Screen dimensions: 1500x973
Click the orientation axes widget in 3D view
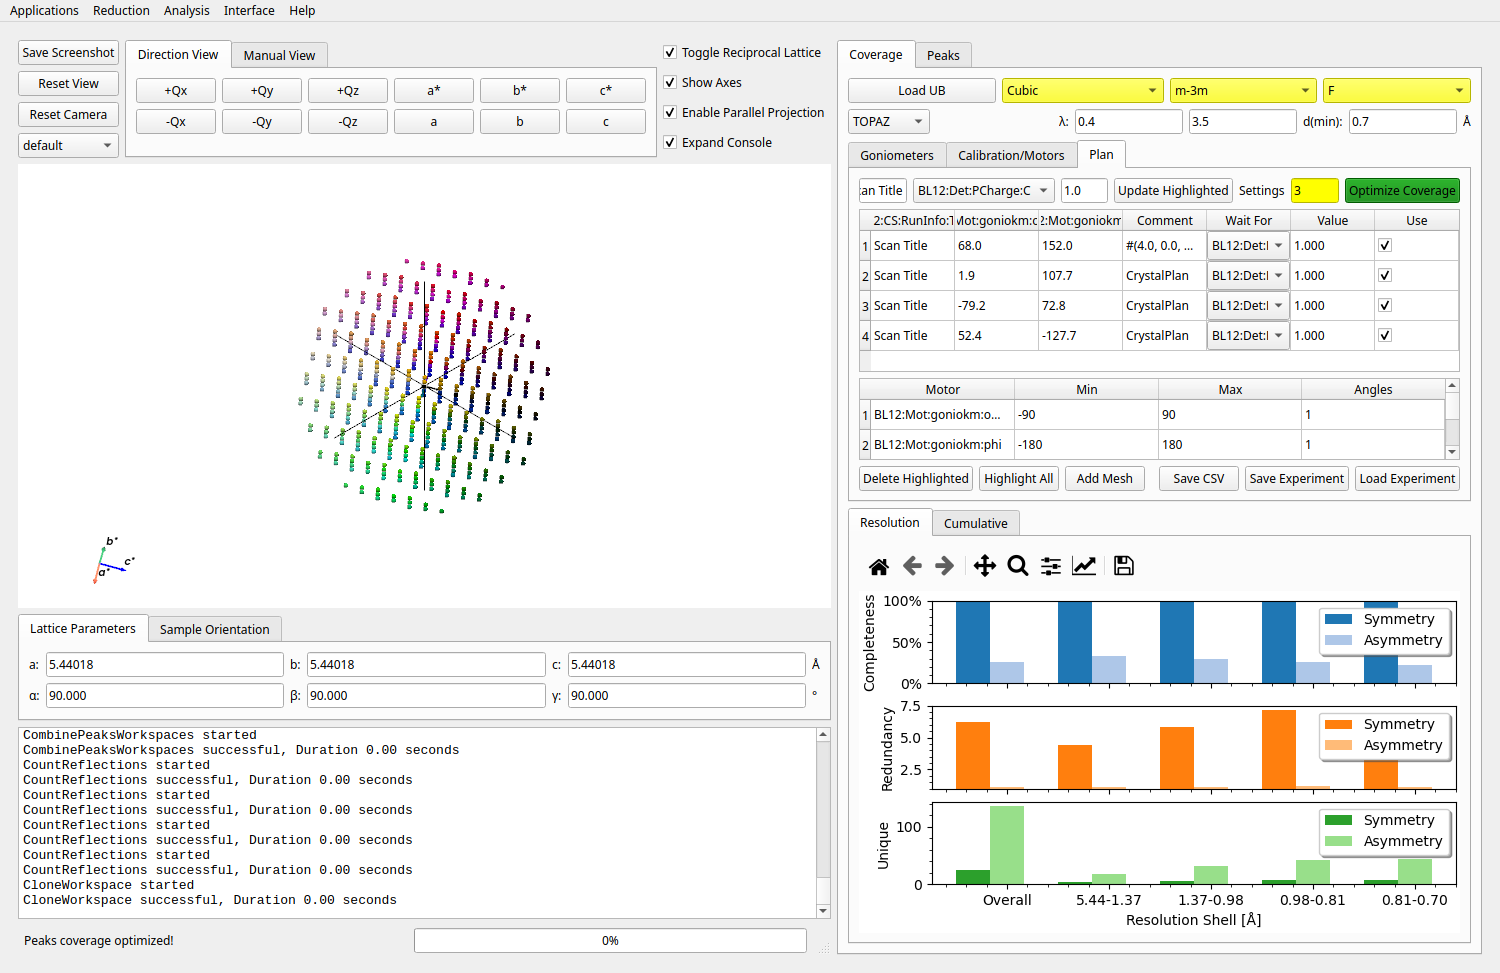[113, 561]
